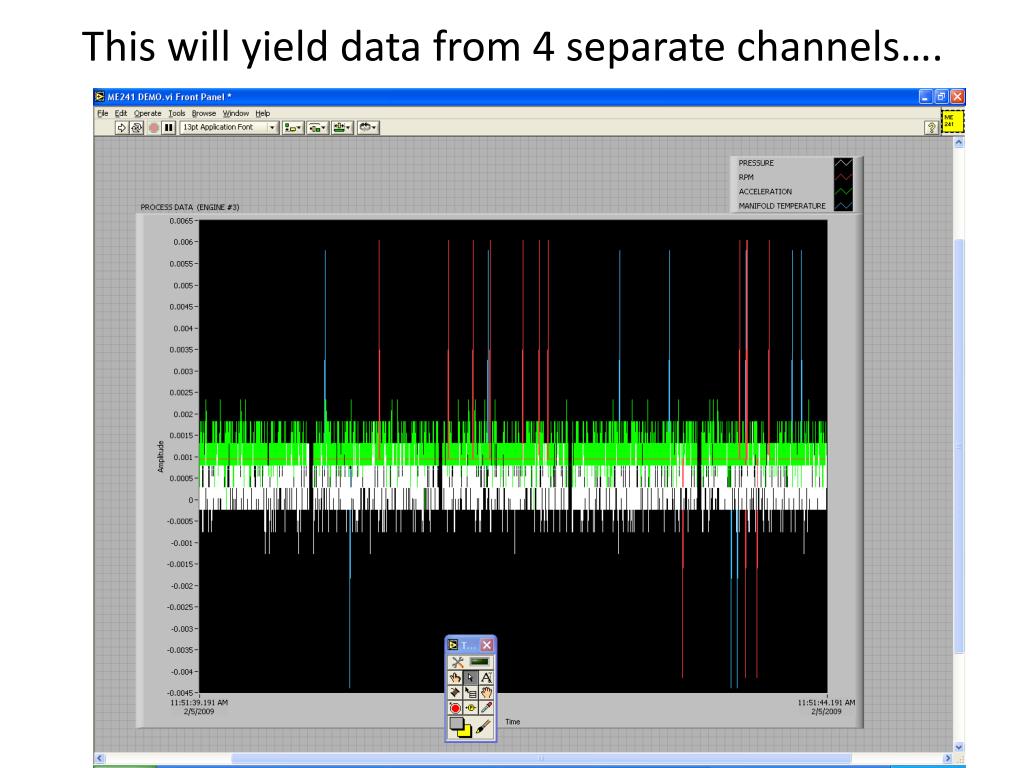Open the Edit menu
1024x768 pixels.
pyautogui.click(x=121, y=114)
